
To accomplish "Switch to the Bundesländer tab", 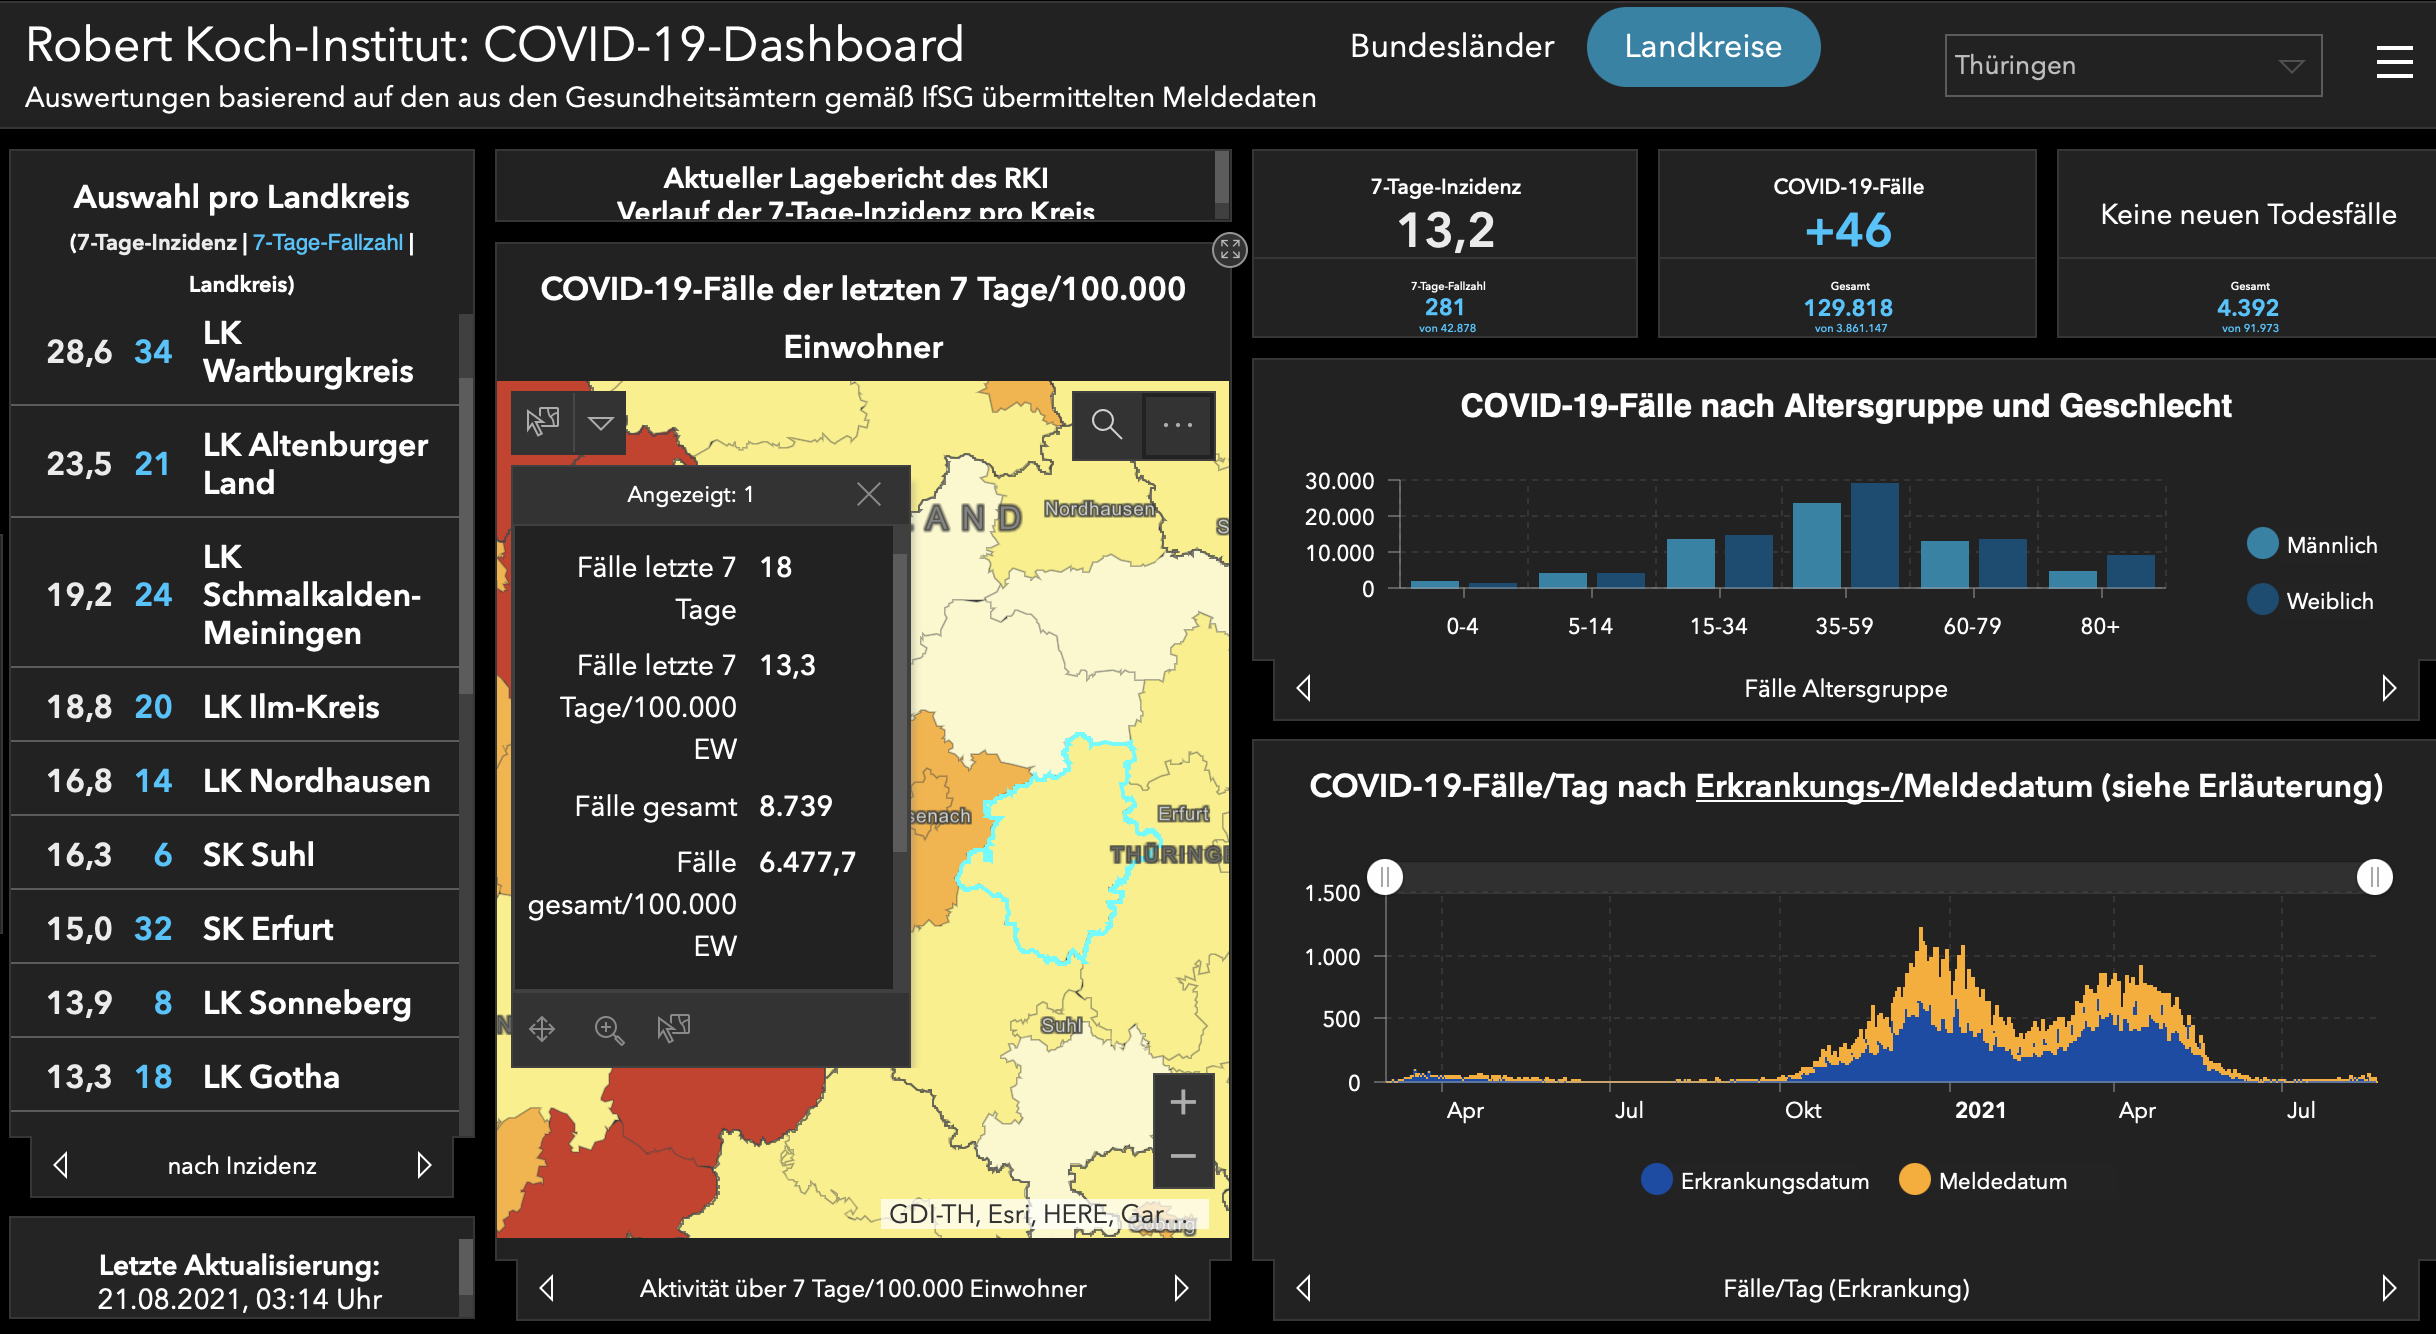I will (x=1452, y=46).
